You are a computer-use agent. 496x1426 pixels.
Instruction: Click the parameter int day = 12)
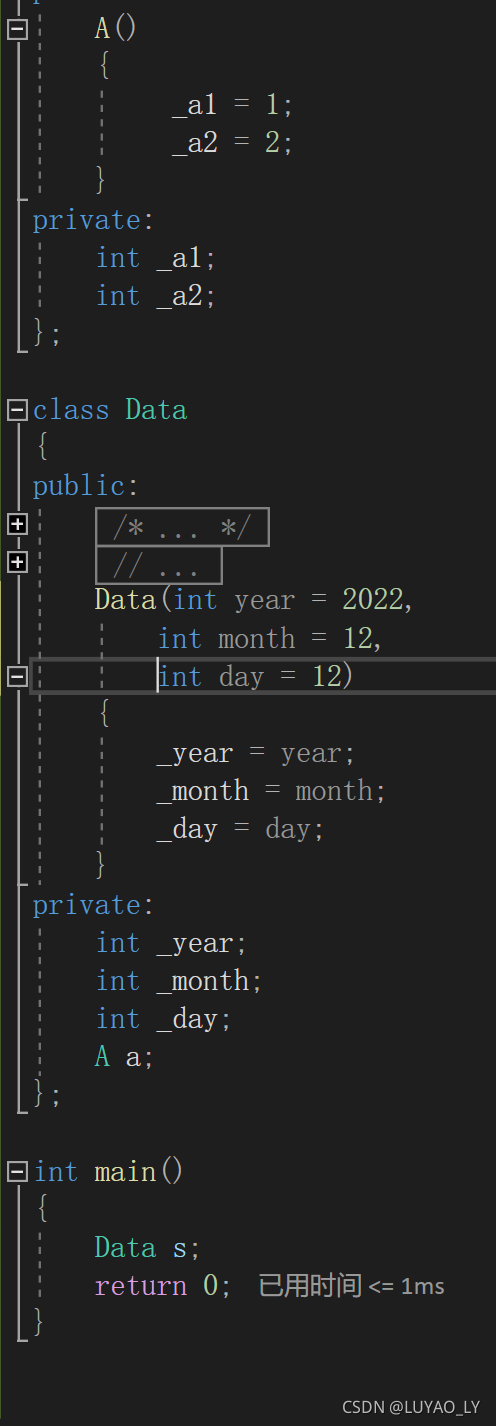256,677
